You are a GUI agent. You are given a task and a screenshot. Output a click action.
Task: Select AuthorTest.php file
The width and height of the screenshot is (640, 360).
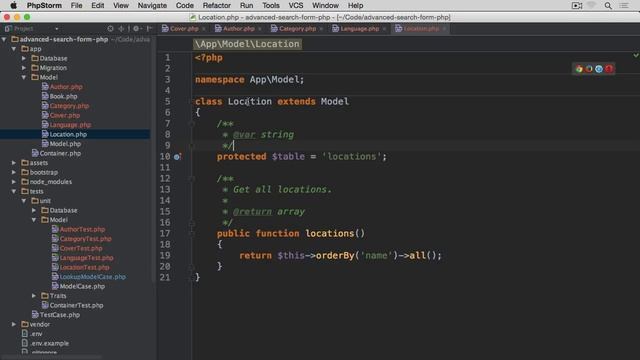pos(82,229)
